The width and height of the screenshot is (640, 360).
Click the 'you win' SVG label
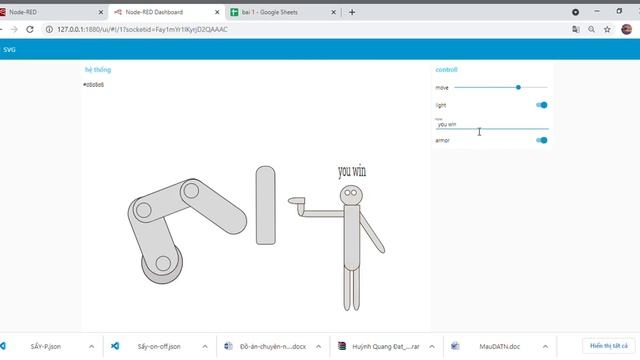(352, 171)
